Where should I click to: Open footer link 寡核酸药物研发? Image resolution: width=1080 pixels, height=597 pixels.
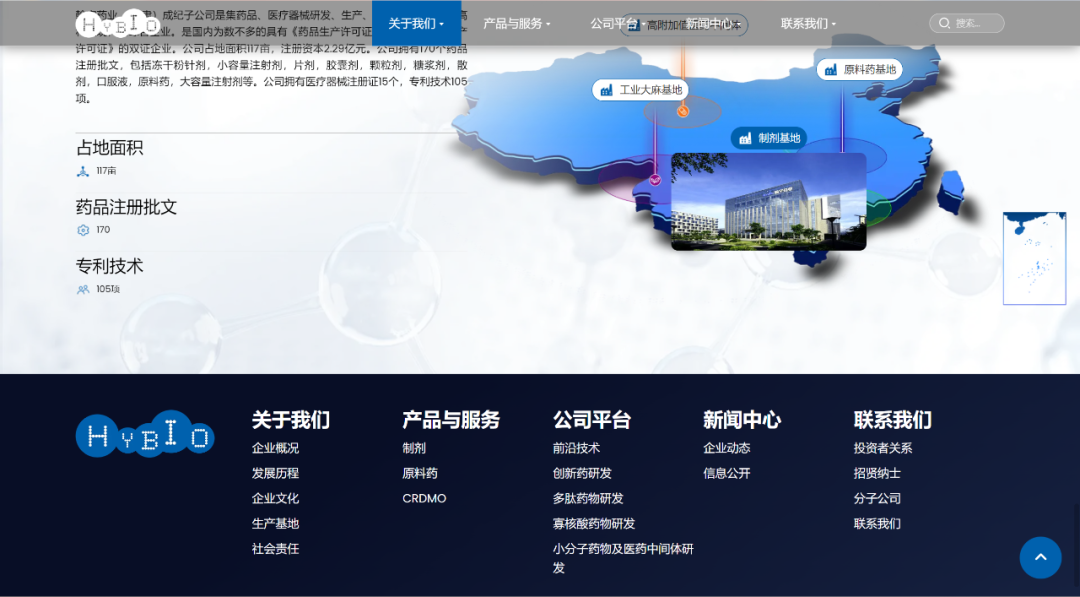click(x=594, y=524)
